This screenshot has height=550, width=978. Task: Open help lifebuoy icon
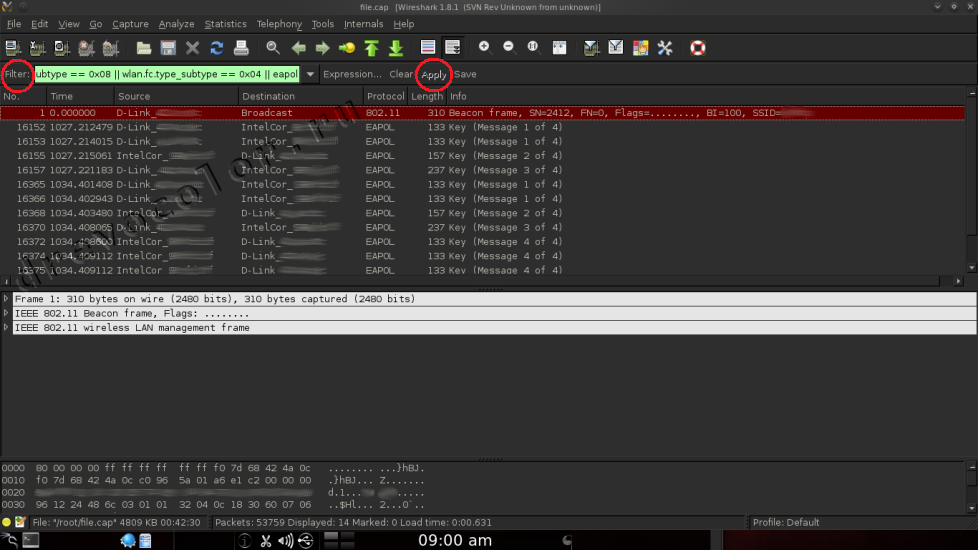[x=697, y=47]
